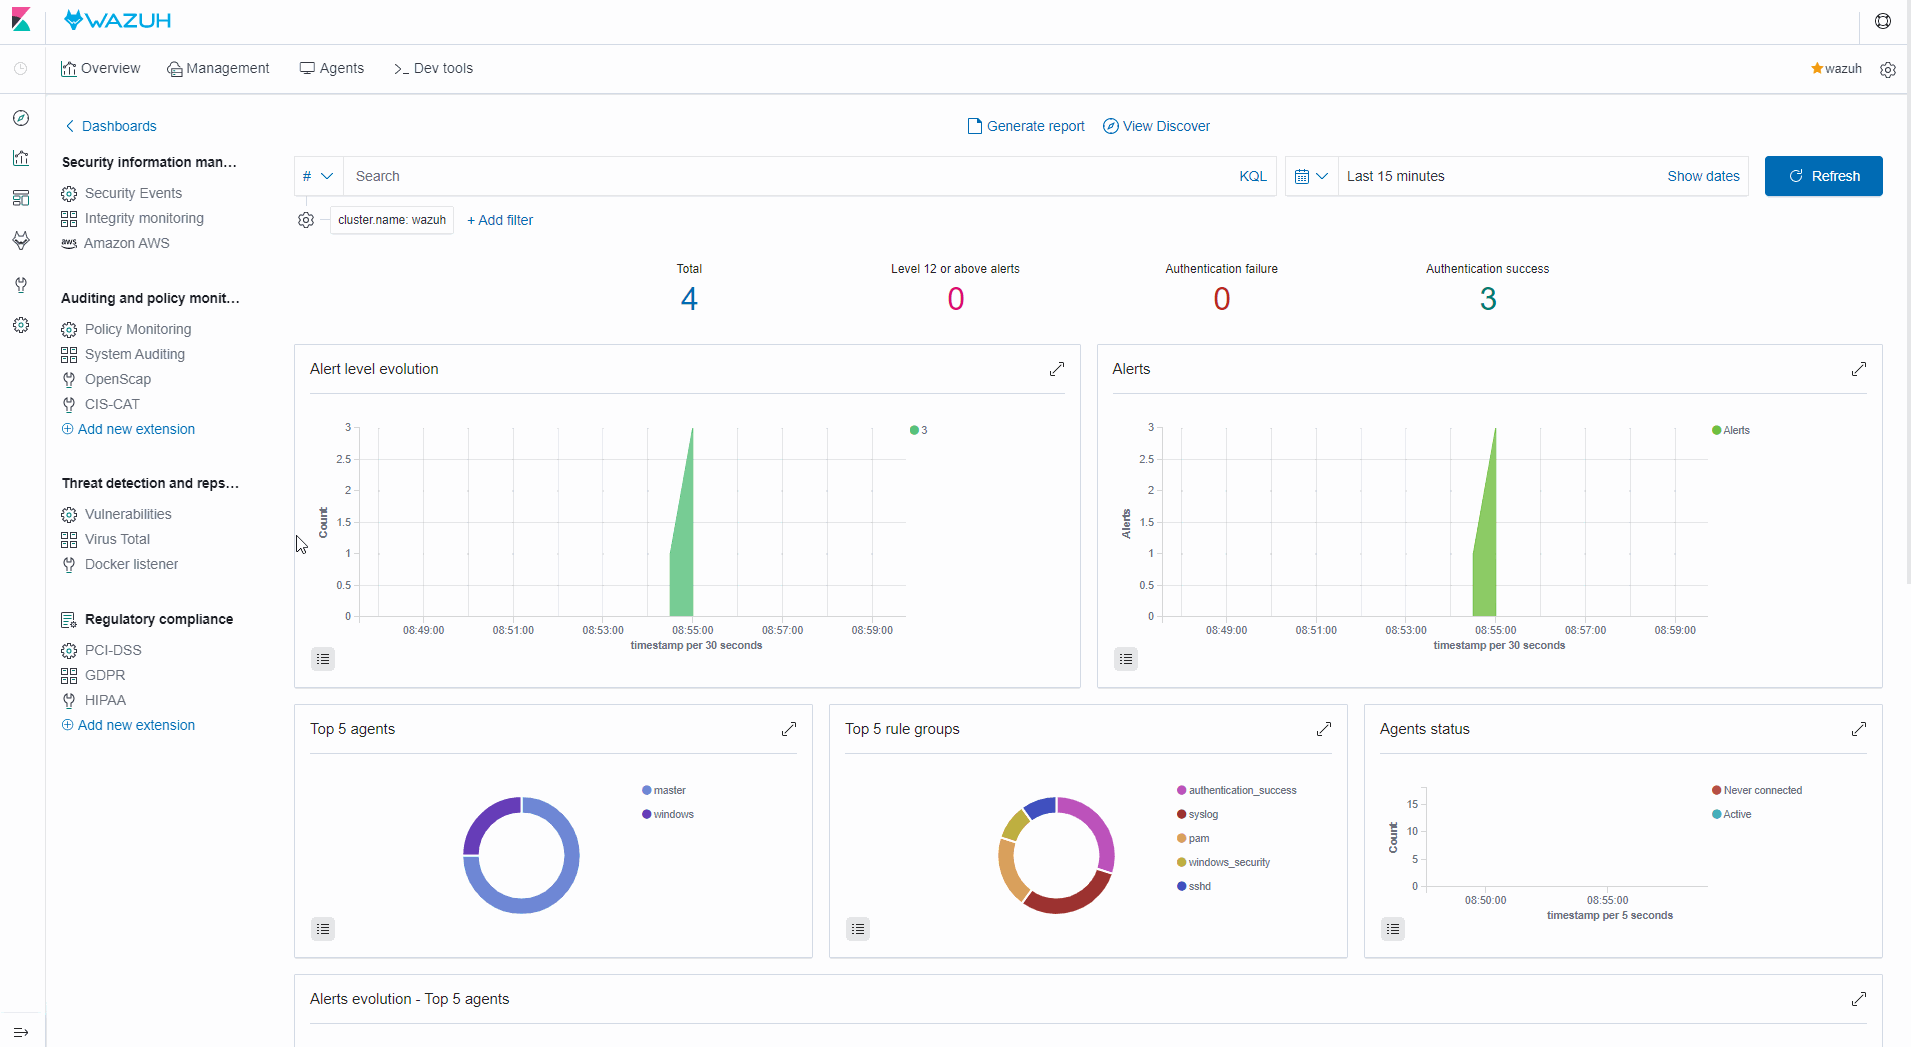This screenshot has width=1911, height=1047.
Task: Click the Refresh button
Action: coord(1823,176)
